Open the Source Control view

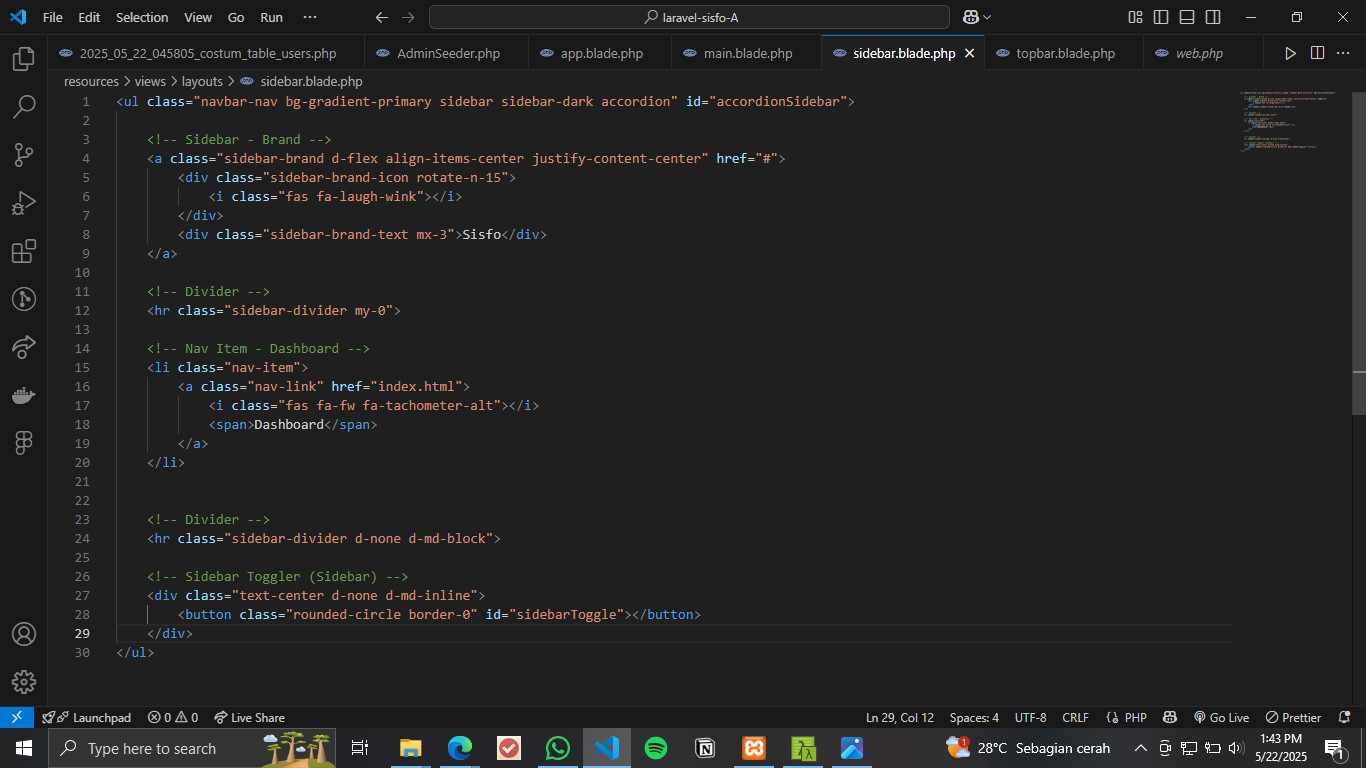[24, 155]
